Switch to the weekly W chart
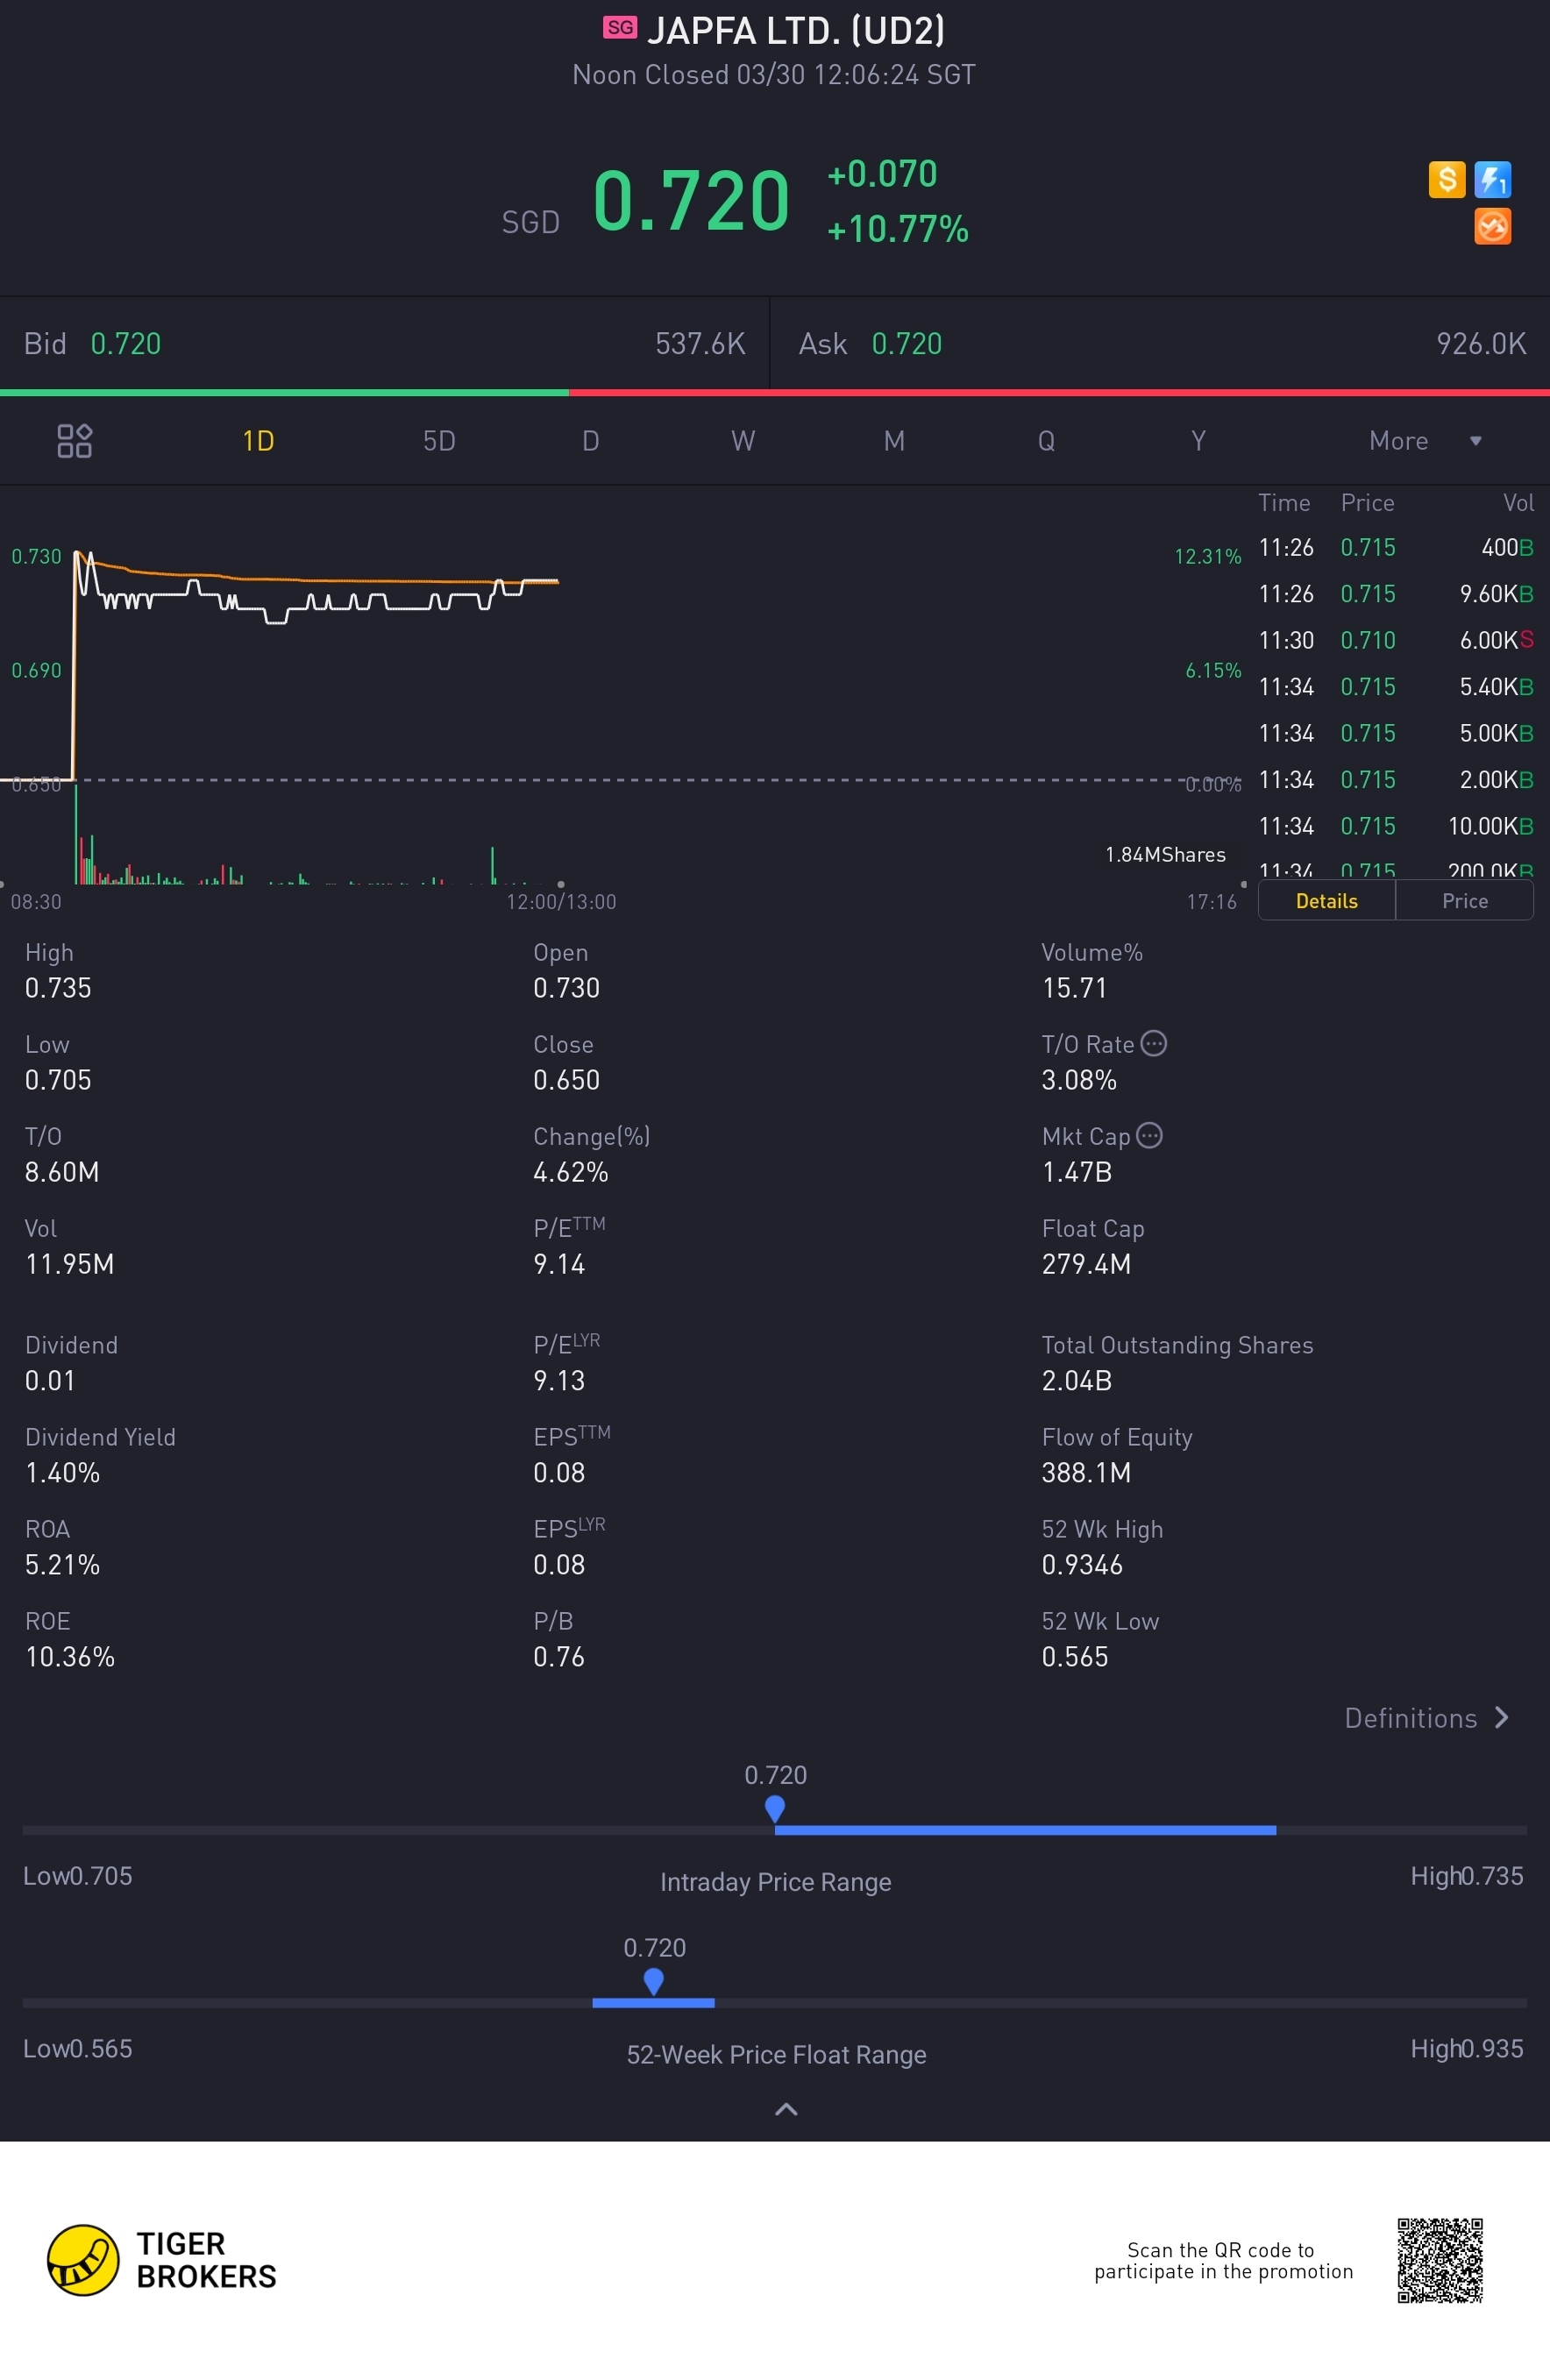 pos(743,441)
